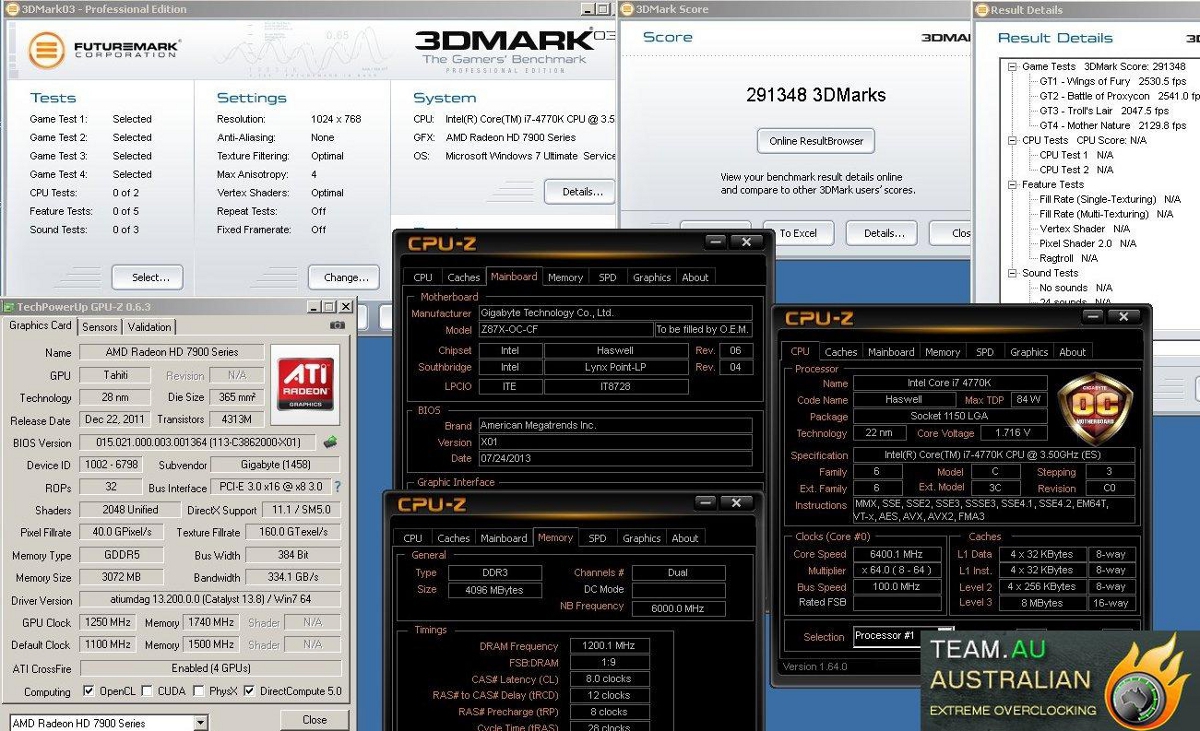Image resolution: width=1200 pixels, height=731 pixels.
Task: Collapse the Sound Tests tree node
Action: (x=1010, y=272)
